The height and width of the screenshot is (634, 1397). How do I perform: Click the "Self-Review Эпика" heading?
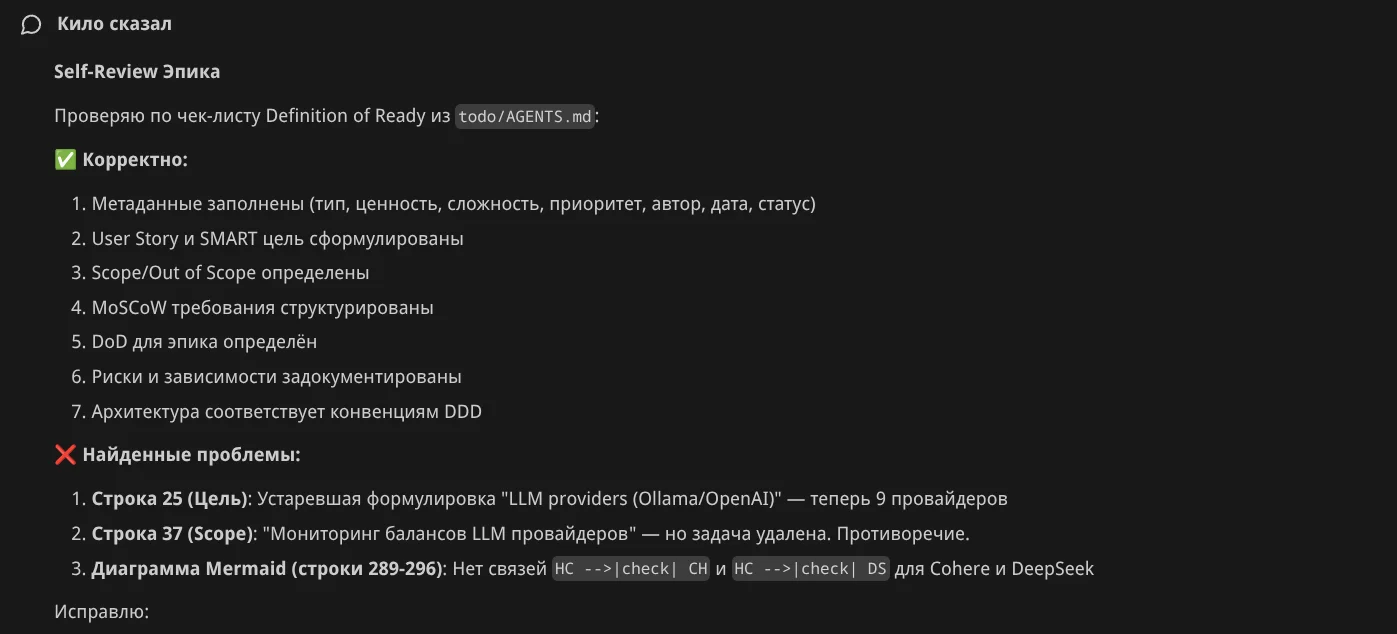point(137,72)
